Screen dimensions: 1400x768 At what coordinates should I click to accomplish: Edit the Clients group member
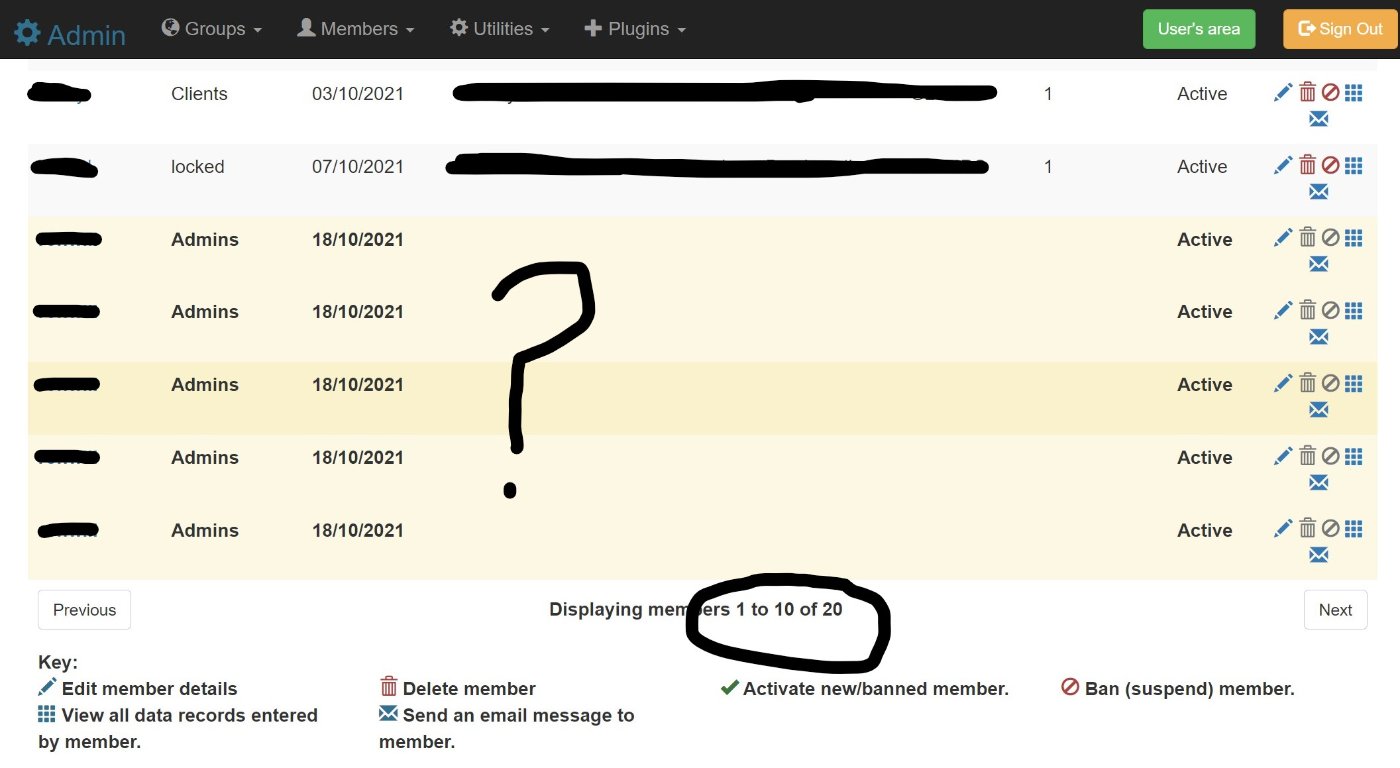(1283, 93)
